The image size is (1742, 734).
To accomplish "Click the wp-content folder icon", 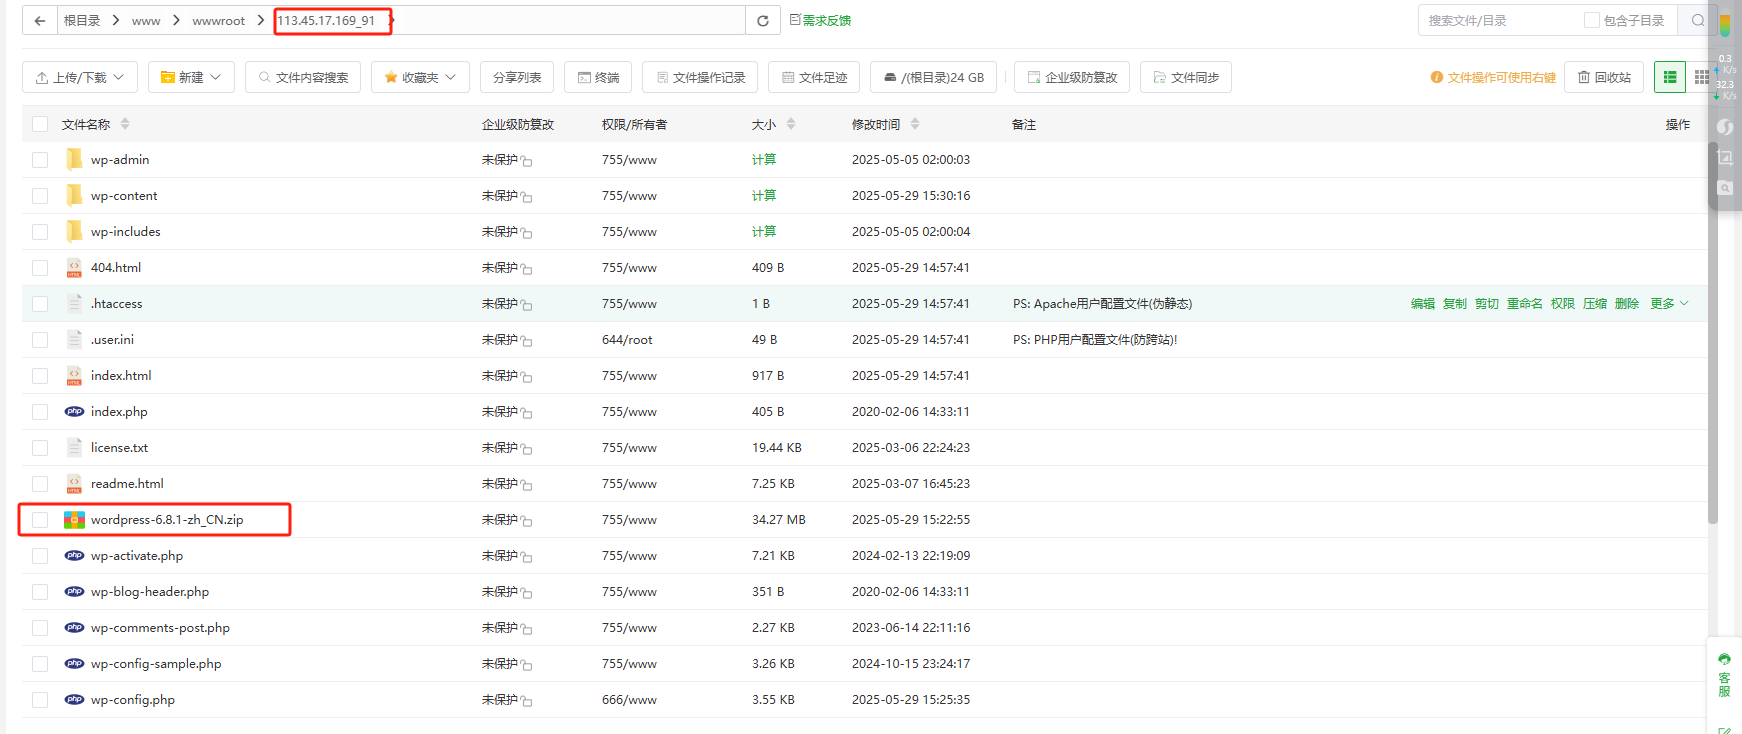I will point(74,195).
